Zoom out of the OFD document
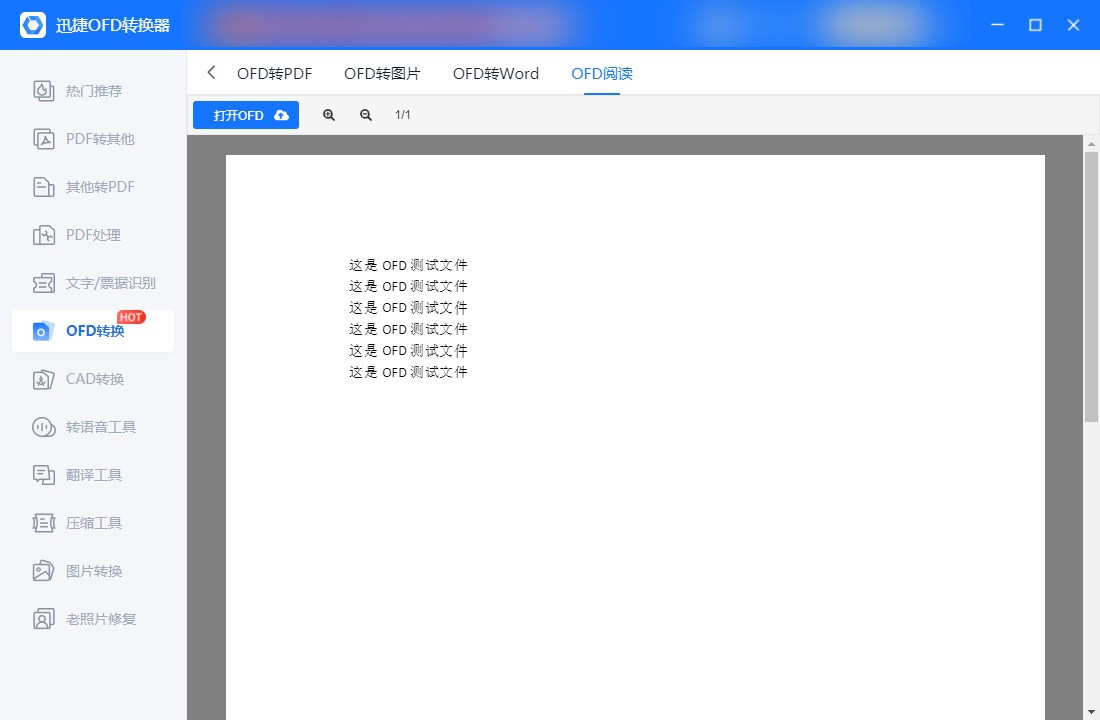This screenshot has width=1100, height=720. coord(366,115)
